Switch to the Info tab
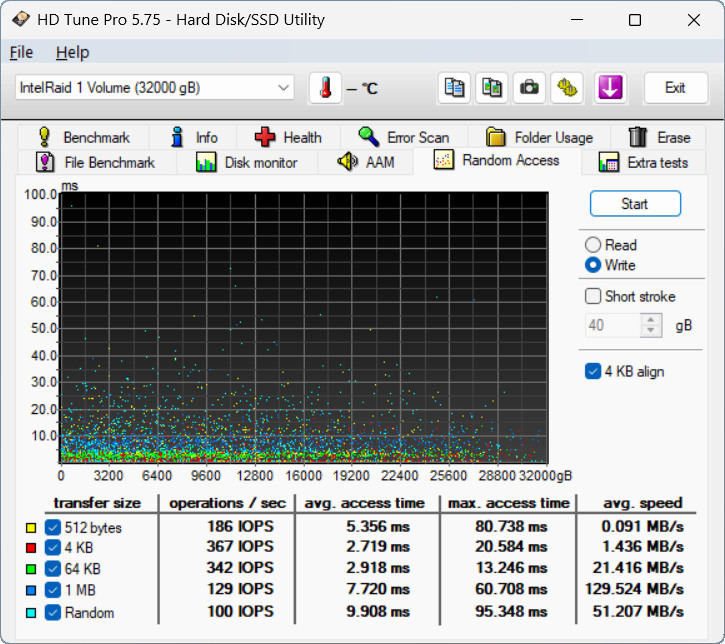The image size is (725, 644). coord(193,137)
